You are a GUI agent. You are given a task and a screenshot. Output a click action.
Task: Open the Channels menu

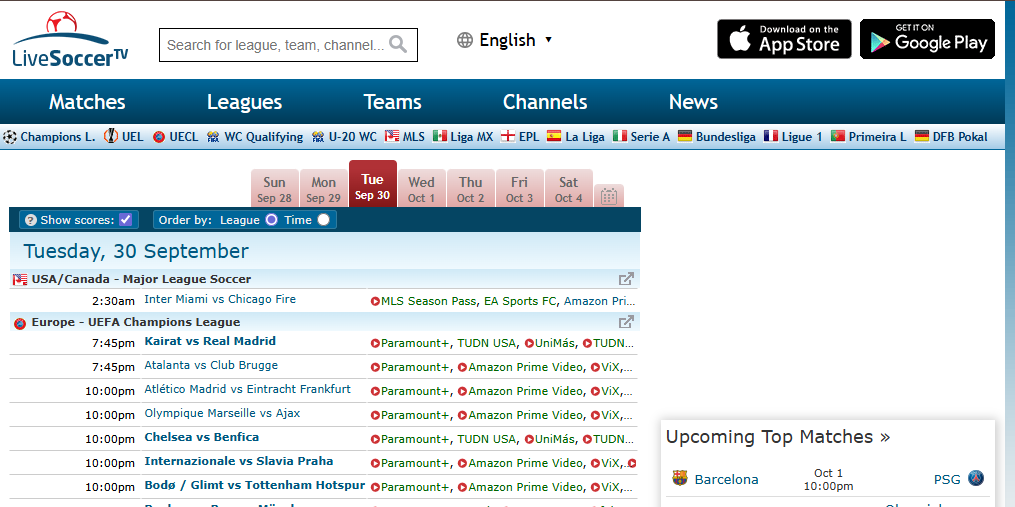[x=545, y=102]
